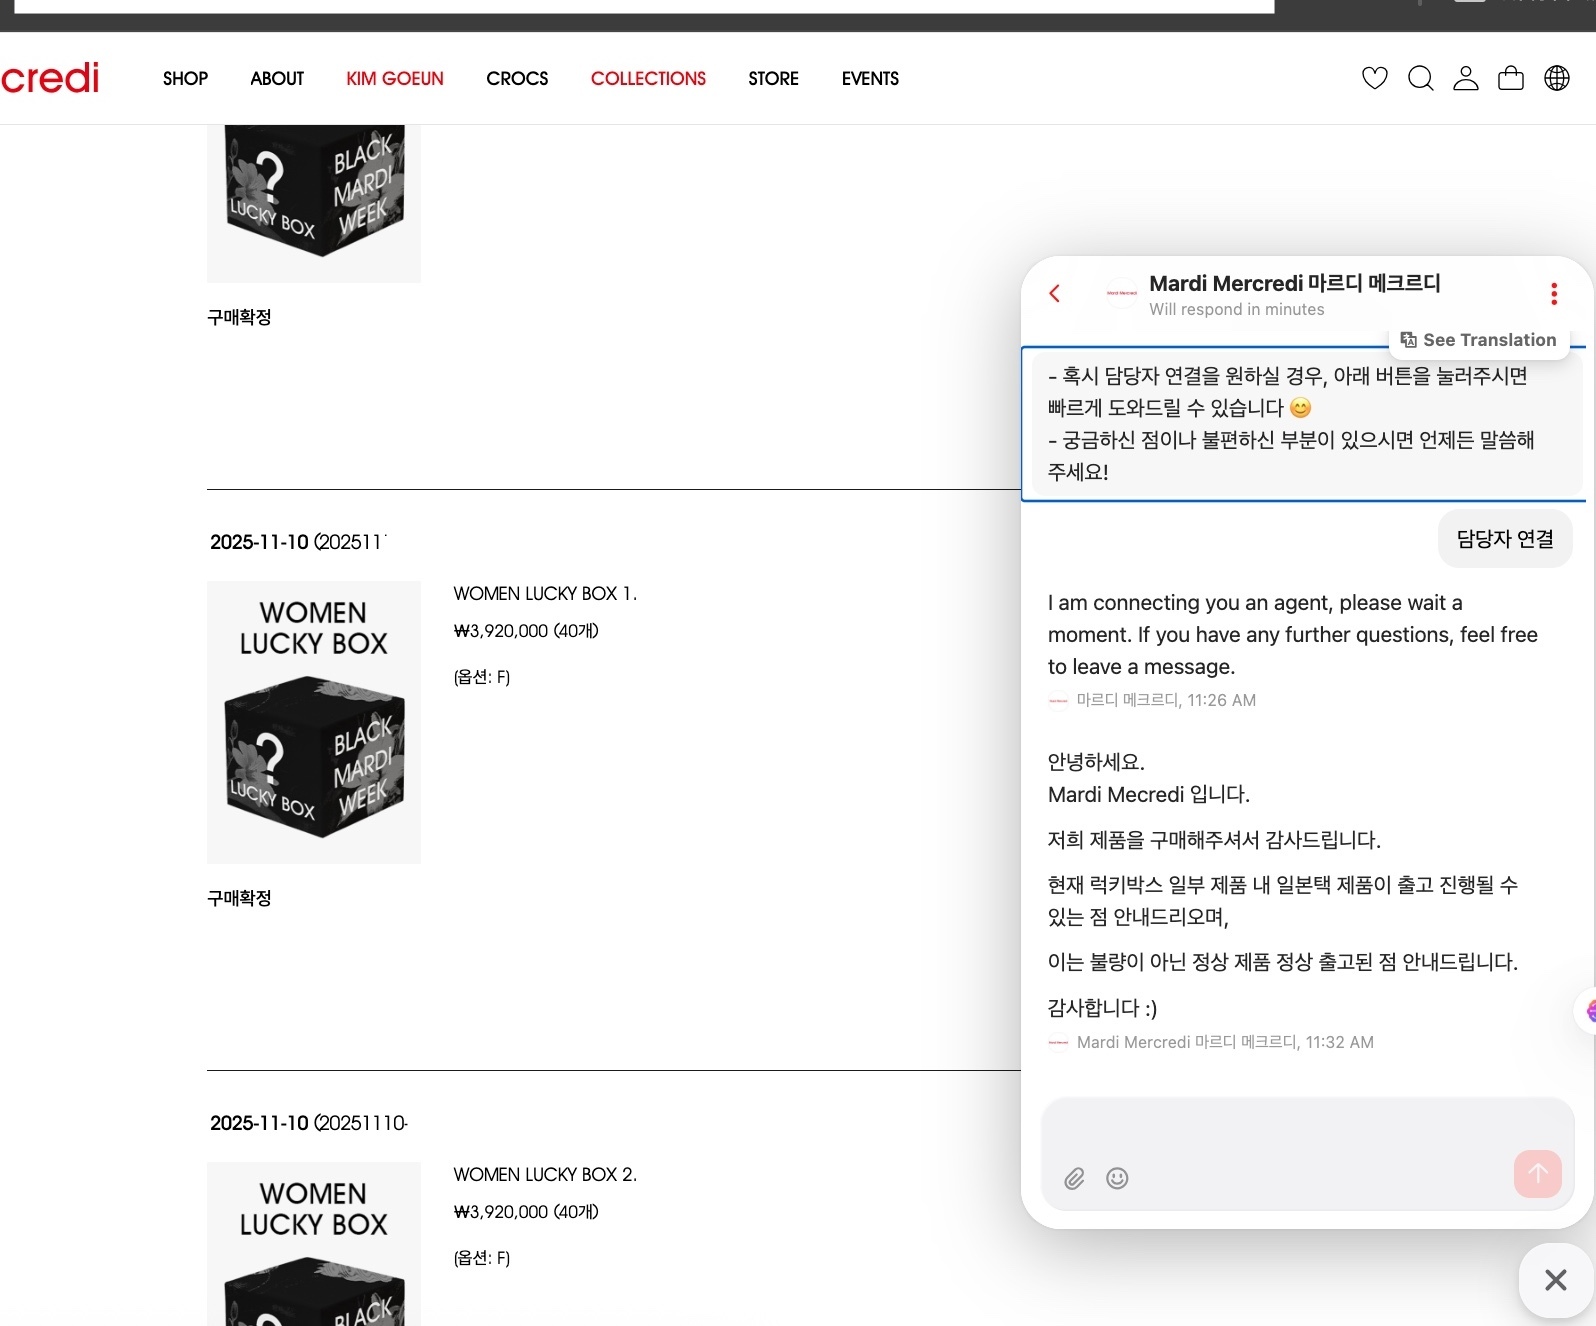Open the emoji picker in chat
The height and width of the screenshot is (1326, 1596).
tap(1117, 1179)
